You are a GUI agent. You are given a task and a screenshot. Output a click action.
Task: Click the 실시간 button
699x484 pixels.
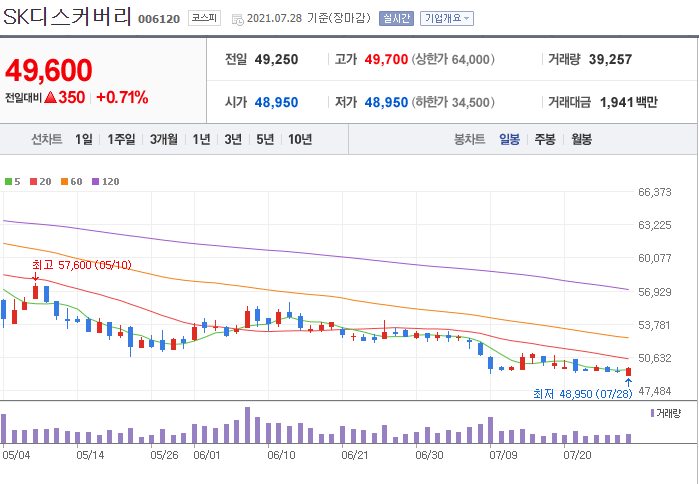coord(396,19)
